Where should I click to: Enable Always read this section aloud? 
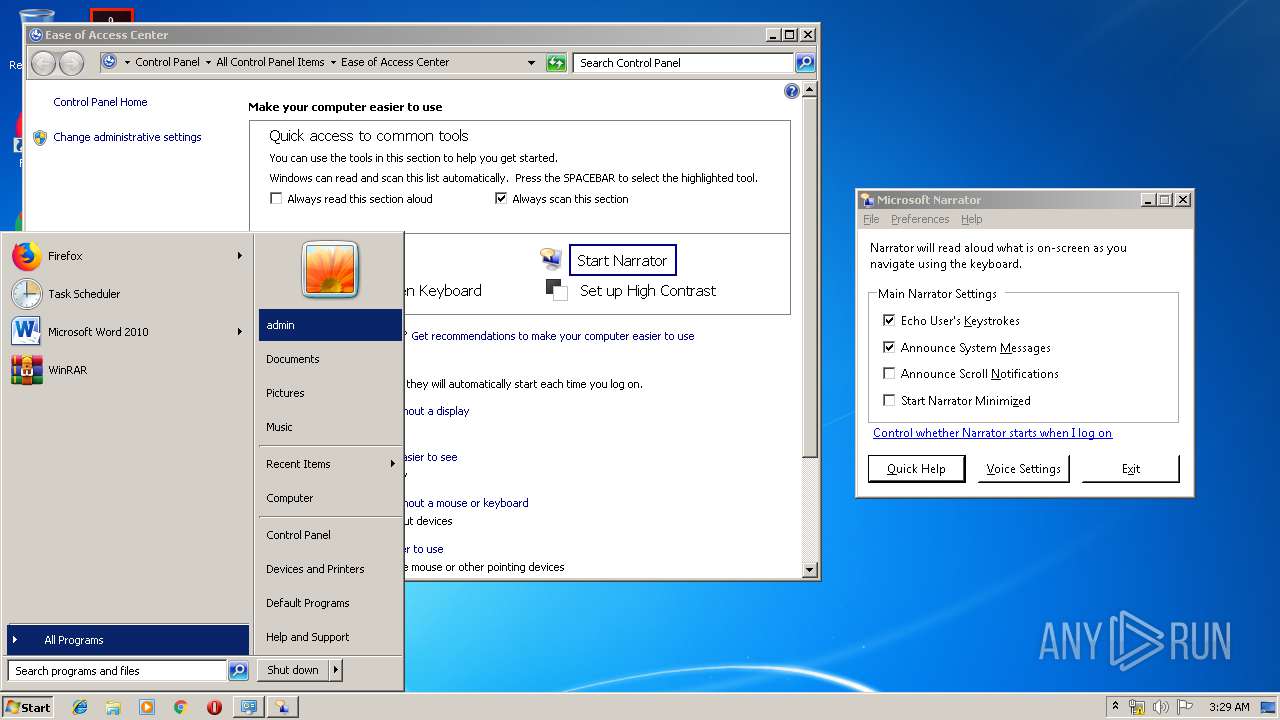(x=276, y=199)
